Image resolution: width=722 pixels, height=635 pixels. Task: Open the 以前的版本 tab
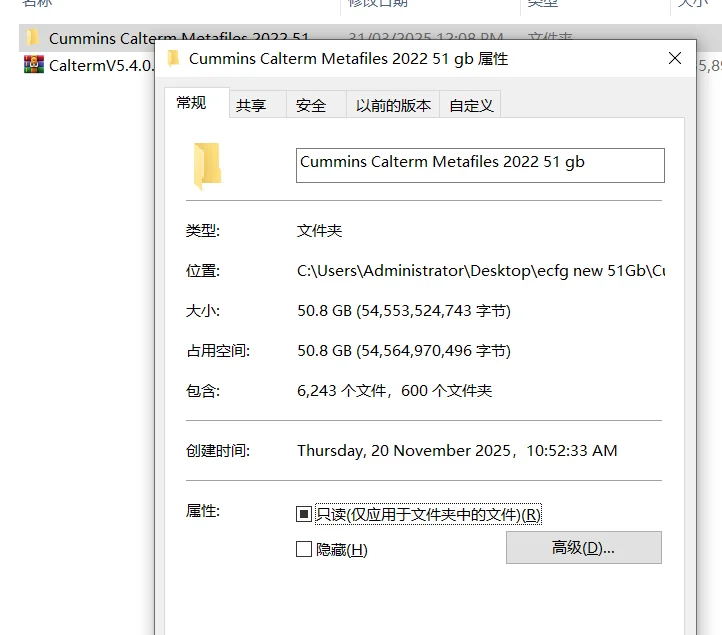[x=393, y=105]
